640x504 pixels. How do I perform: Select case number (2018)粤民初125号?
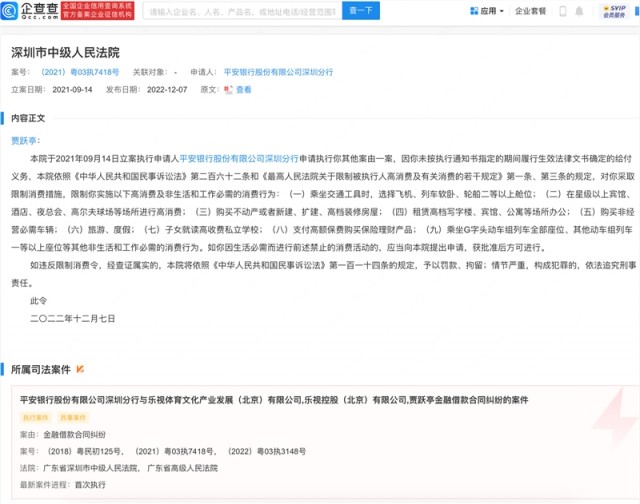84,451
